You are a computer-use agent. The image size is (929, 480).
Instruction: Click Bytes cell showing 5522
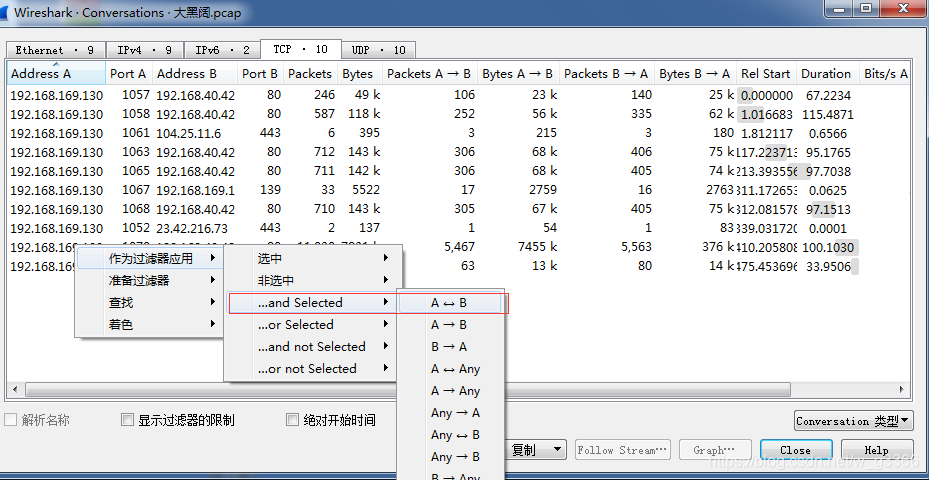pos(364,190)
